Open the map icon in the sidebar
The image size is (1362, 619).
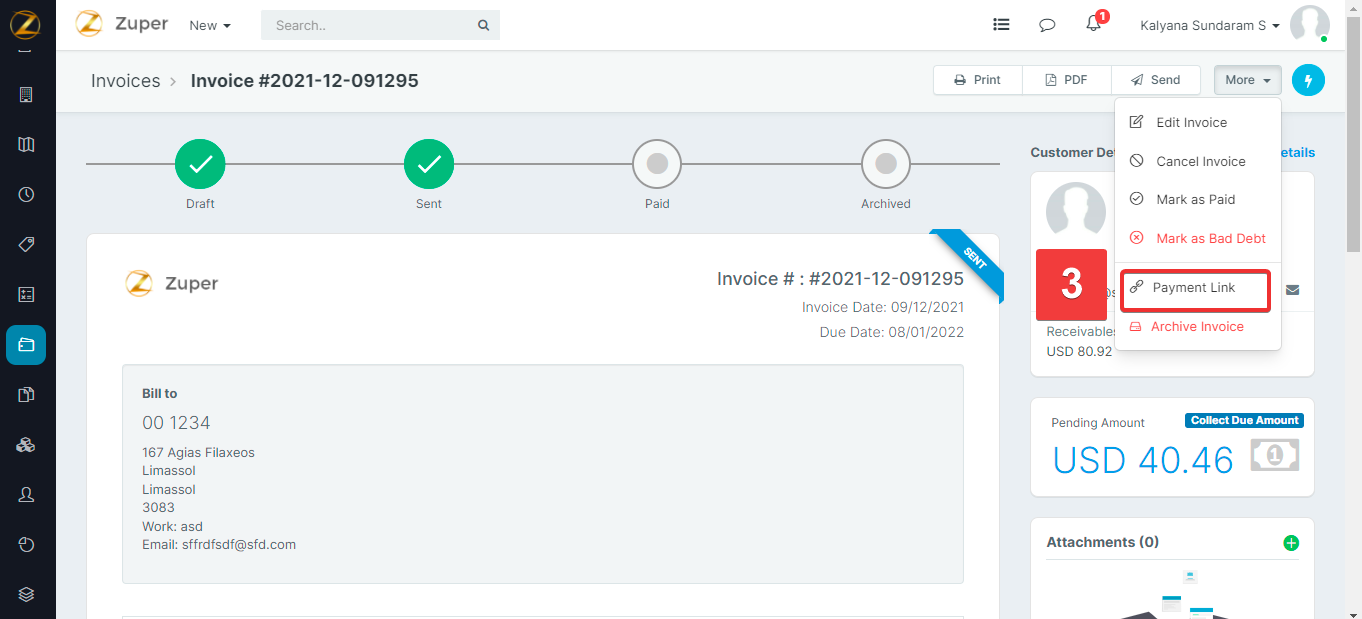[x=26, y=145]
